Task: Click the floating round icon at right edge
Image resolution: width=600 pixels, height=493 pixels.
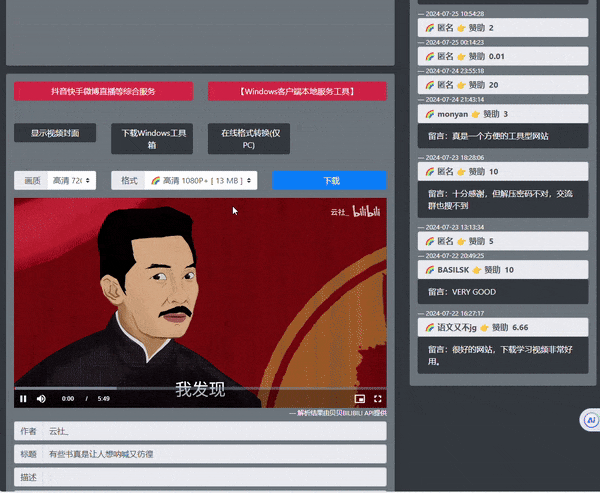Action: point(590,421)
